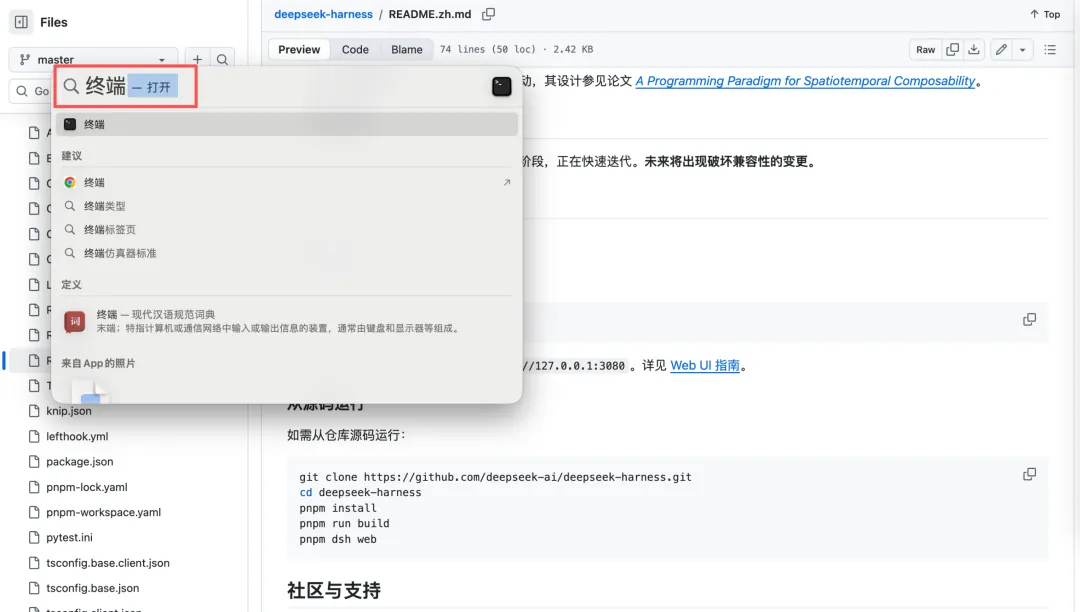Open the pnpm-workspace.yaml file

pos(103,512)
